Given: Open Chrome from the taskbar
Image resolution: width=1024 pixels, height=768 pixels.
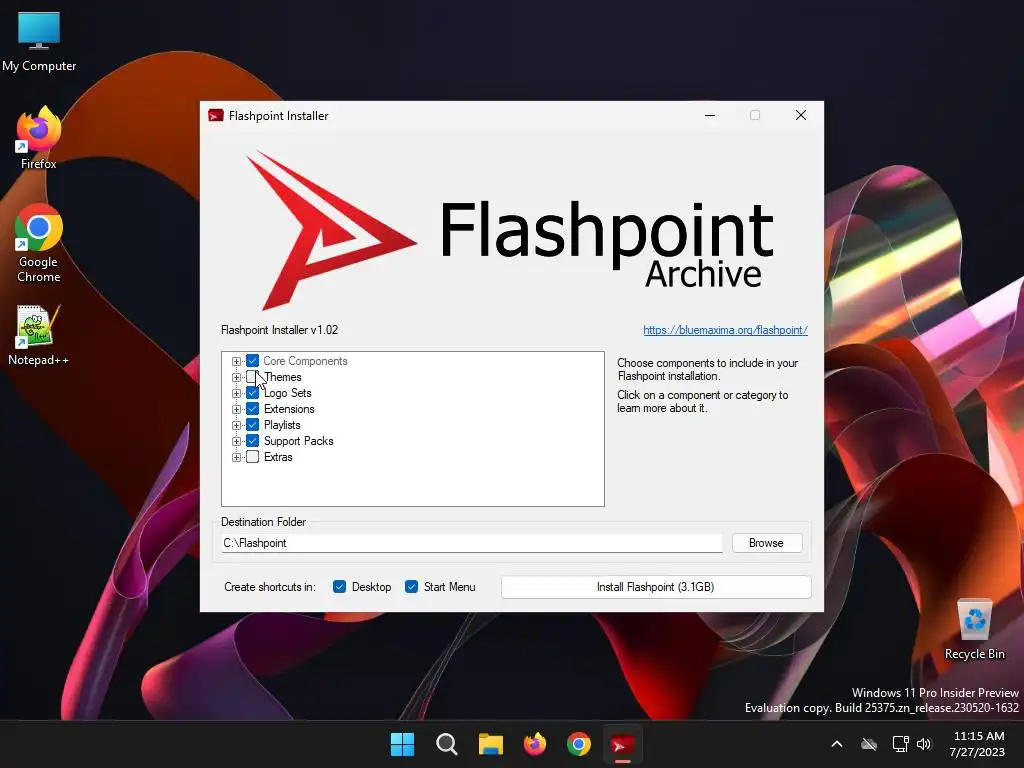Looking at the screenshot, I should (x=579, y=744).
